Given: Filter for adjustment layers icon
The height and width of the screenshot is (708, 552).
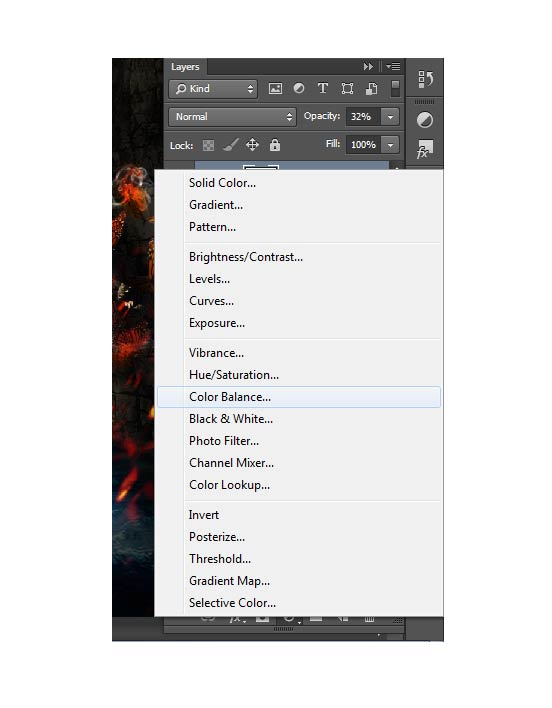Looking at the screenshot, I should click(x=299, y=88).
